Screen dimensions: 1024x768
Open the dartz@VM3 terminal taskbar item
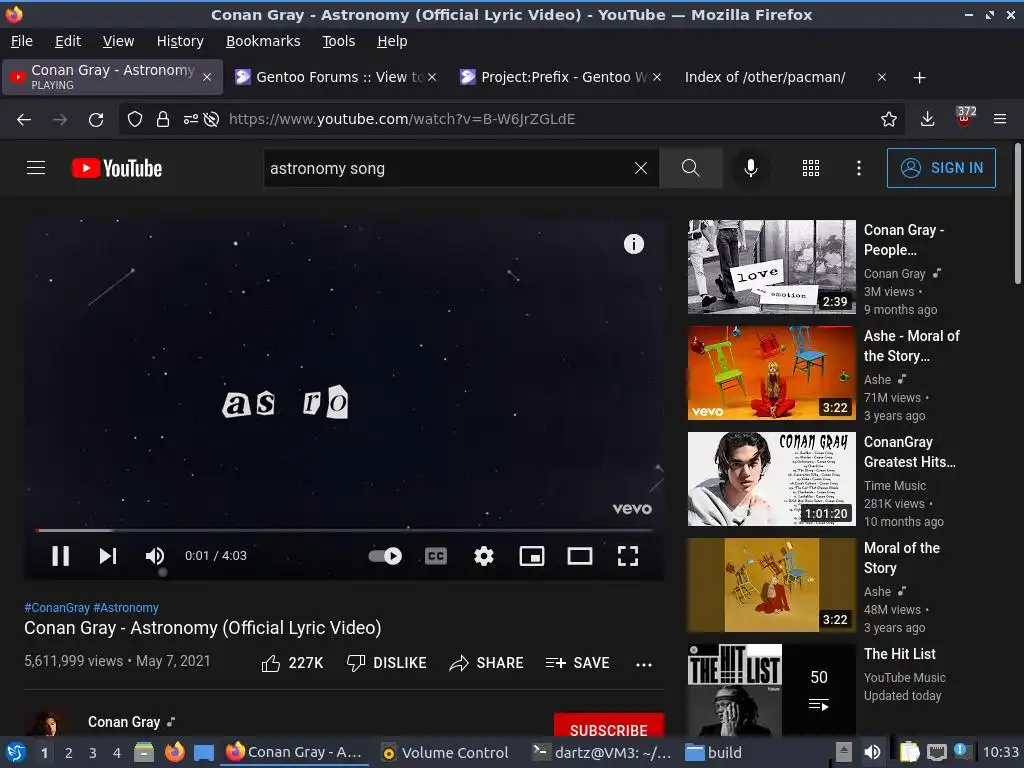point(601,752)
